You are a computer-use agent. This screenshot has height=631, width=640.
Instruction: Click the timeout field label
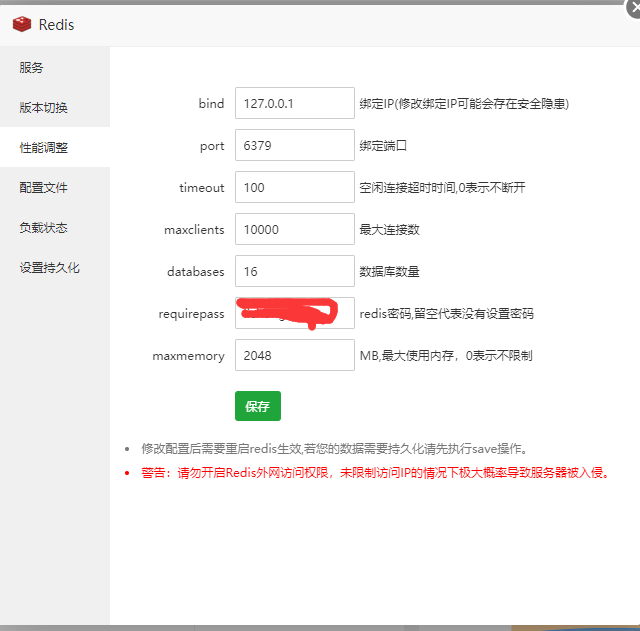click(202, 188)
